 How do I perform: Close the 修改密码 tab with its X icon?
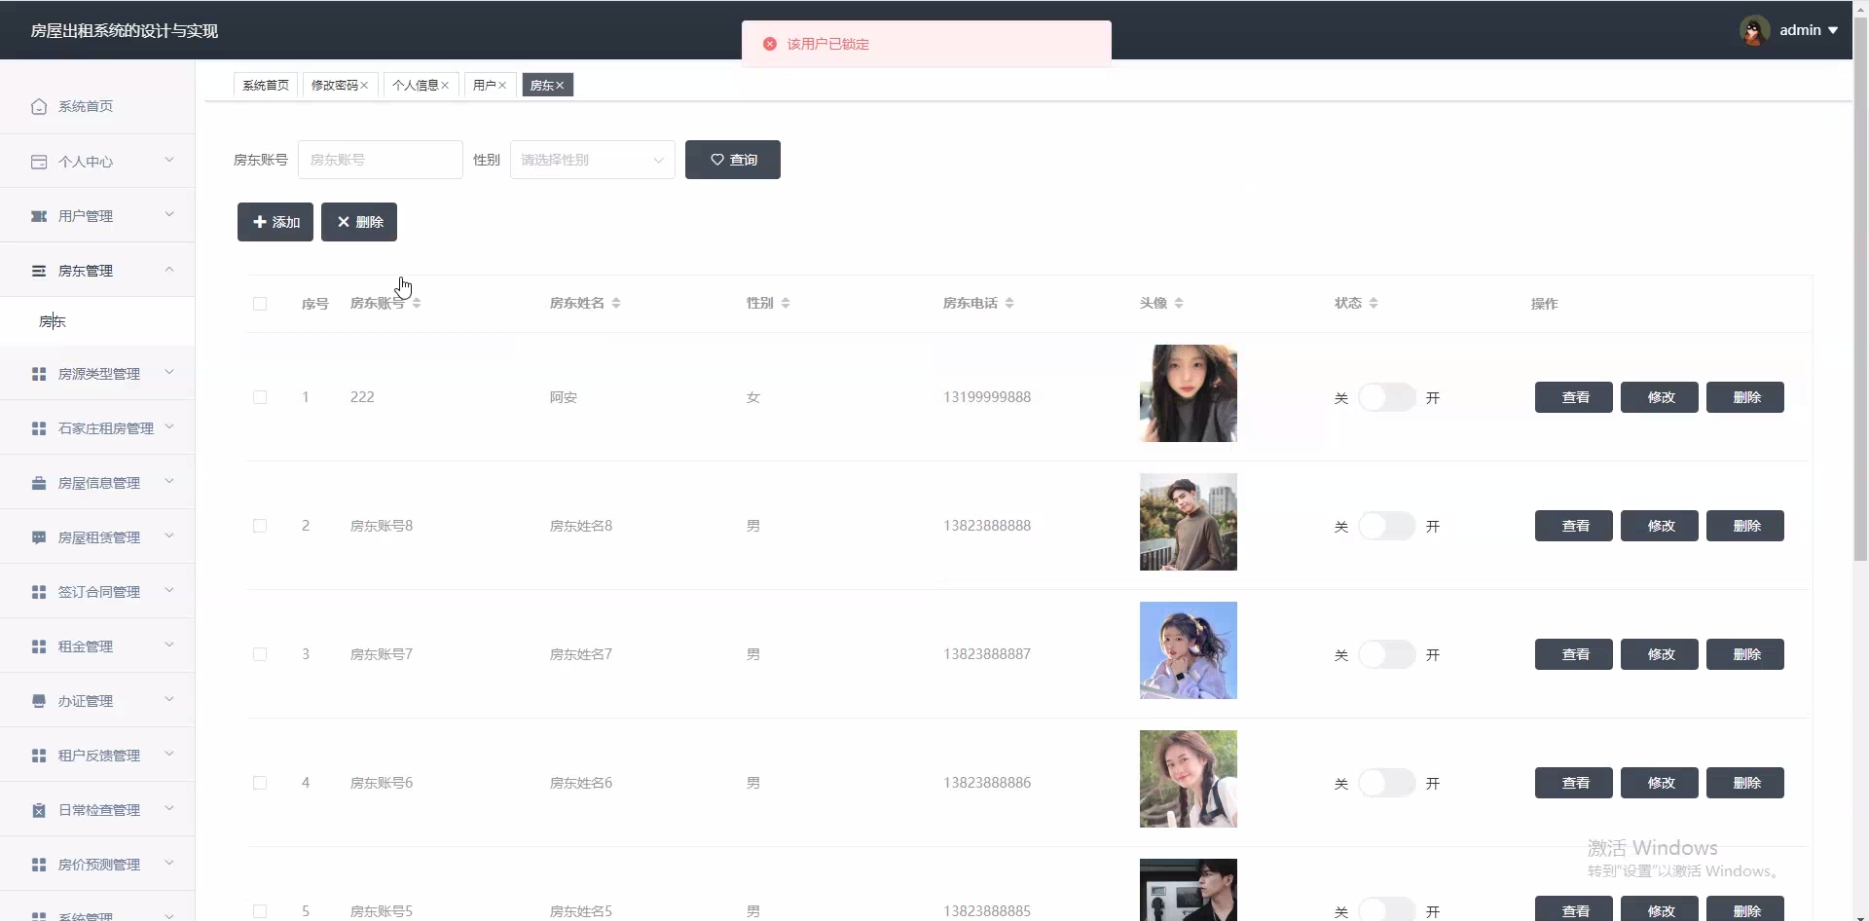365,86
